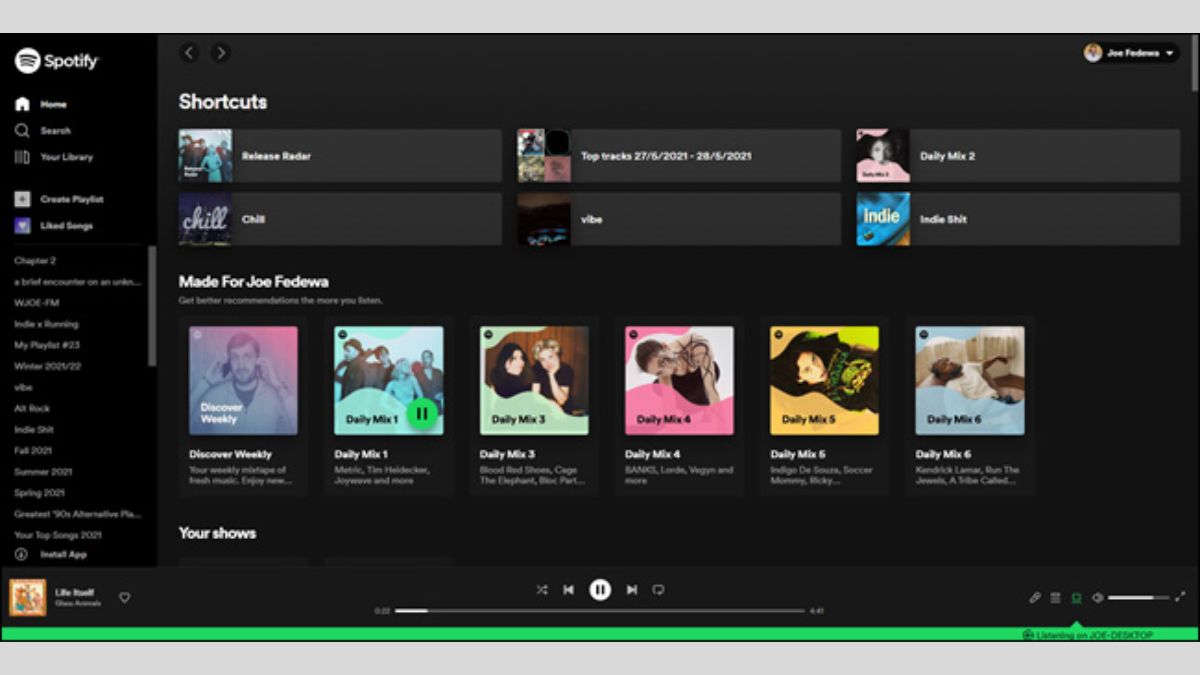The width and height of the screenshot is (1200, 675).
Task: Click Create Playlist button
Action: (x=71, y=199)
